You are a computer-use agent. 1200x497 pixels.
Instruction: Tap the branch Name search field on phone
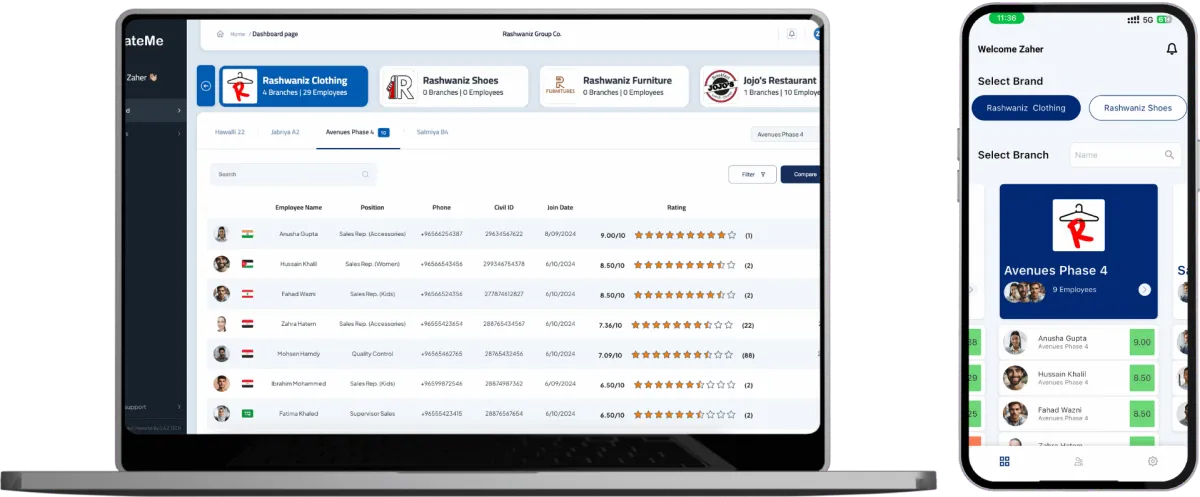click(1125, 155)
